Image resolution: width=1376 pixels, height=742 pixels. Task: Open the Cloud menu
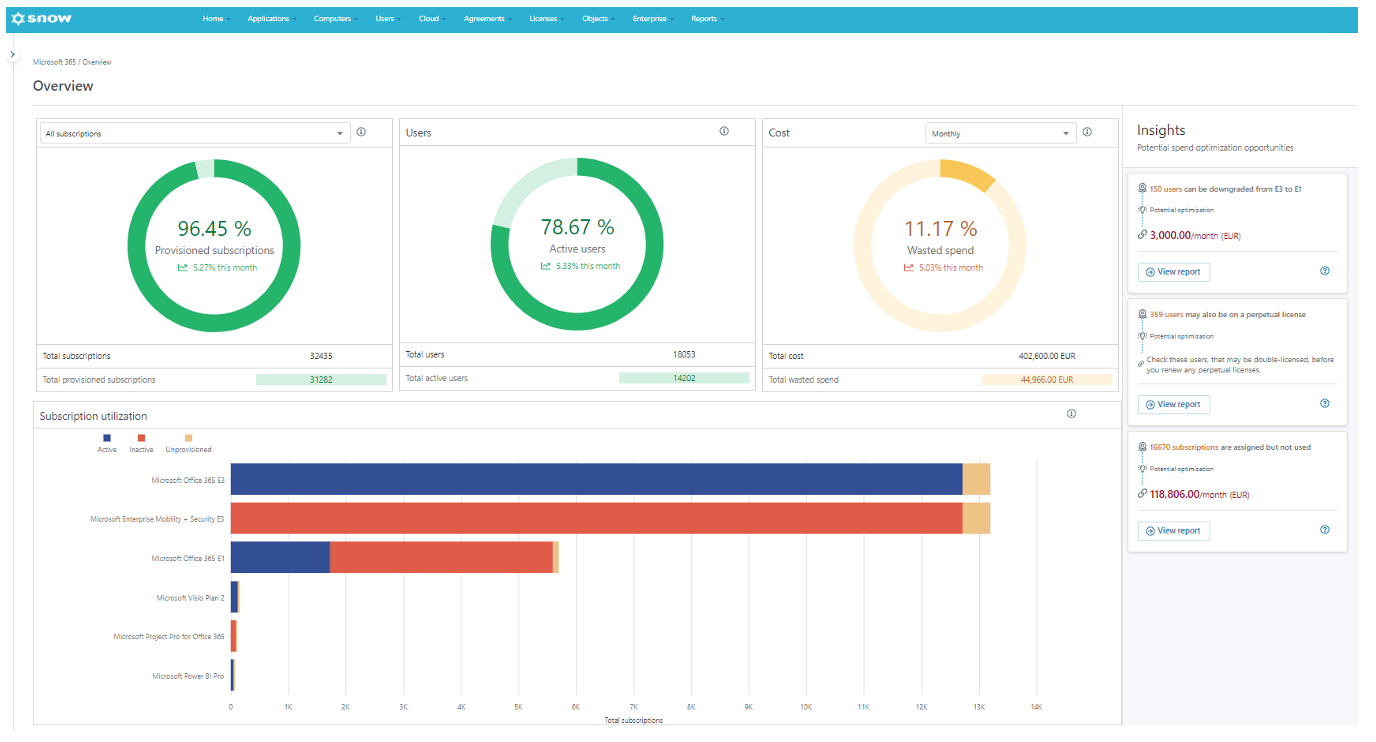(432, 19)
